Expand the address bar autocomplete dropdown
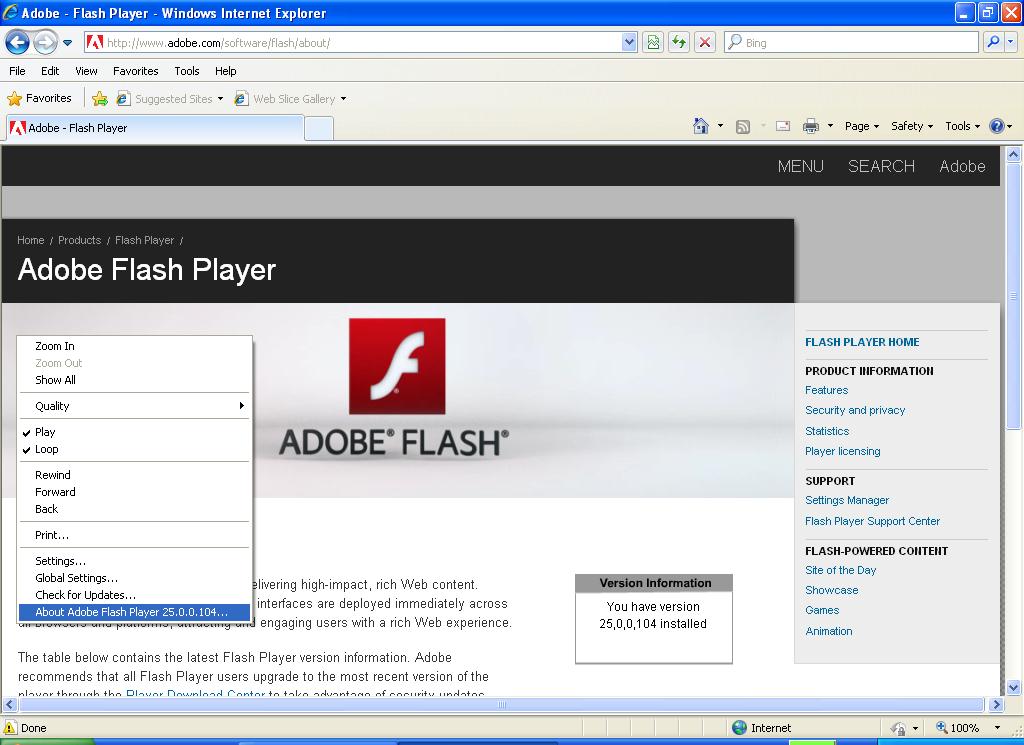This screenshot has width=1024, height=745. click(x=629, y=42)
